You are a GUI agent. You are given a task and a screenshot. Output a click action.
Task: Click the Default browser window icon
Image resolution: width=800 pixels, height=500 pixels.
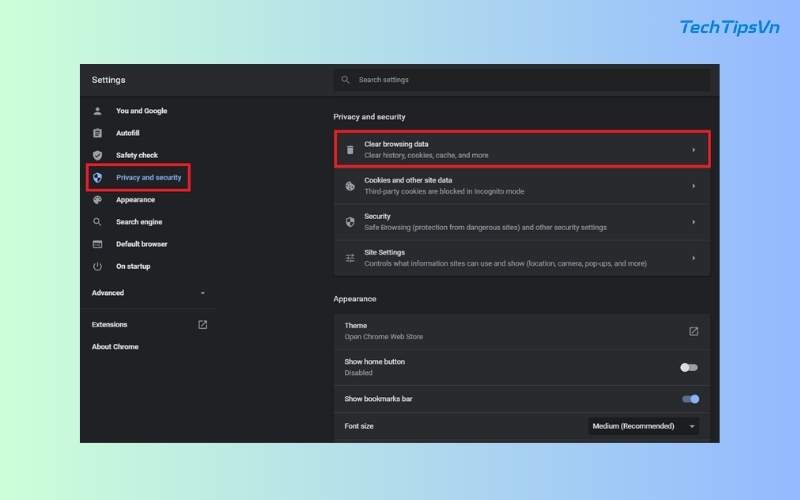(x=97, y=244)
